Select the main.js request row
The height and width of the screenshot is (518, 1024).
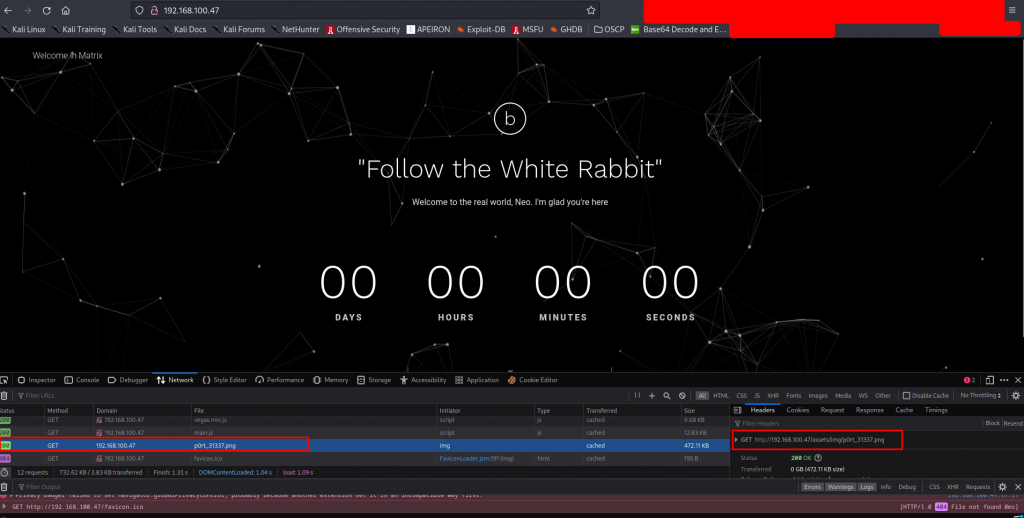point(364,432)
